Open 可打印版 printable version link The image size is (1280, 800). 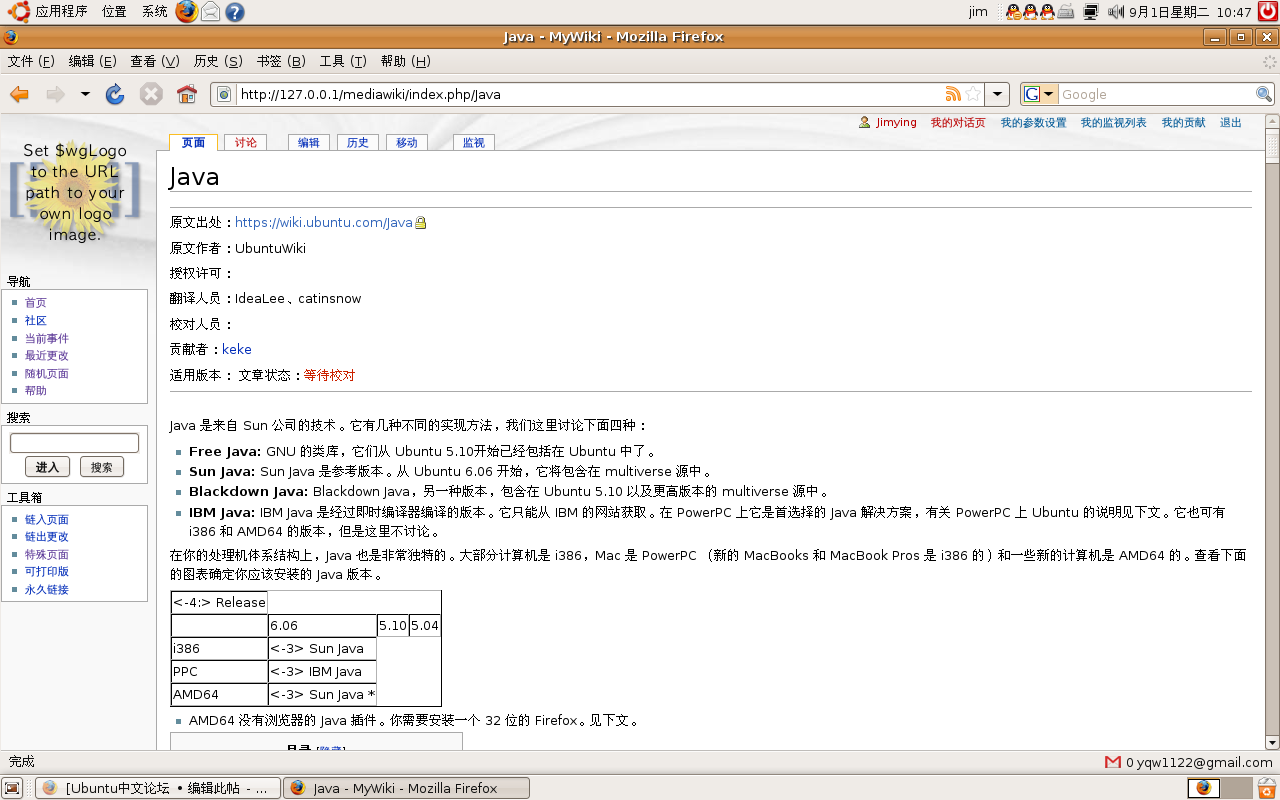tap(47, 571)
